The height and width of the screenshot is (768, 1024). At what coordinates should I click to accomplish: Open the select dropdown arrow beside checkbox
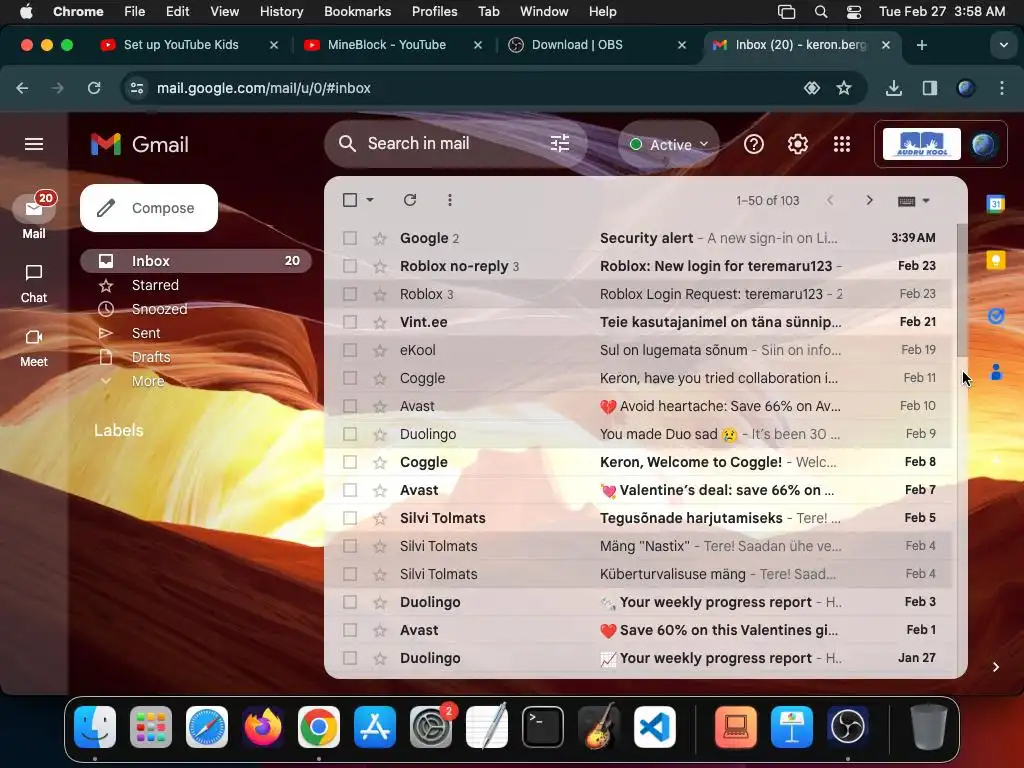coord(370,200)
